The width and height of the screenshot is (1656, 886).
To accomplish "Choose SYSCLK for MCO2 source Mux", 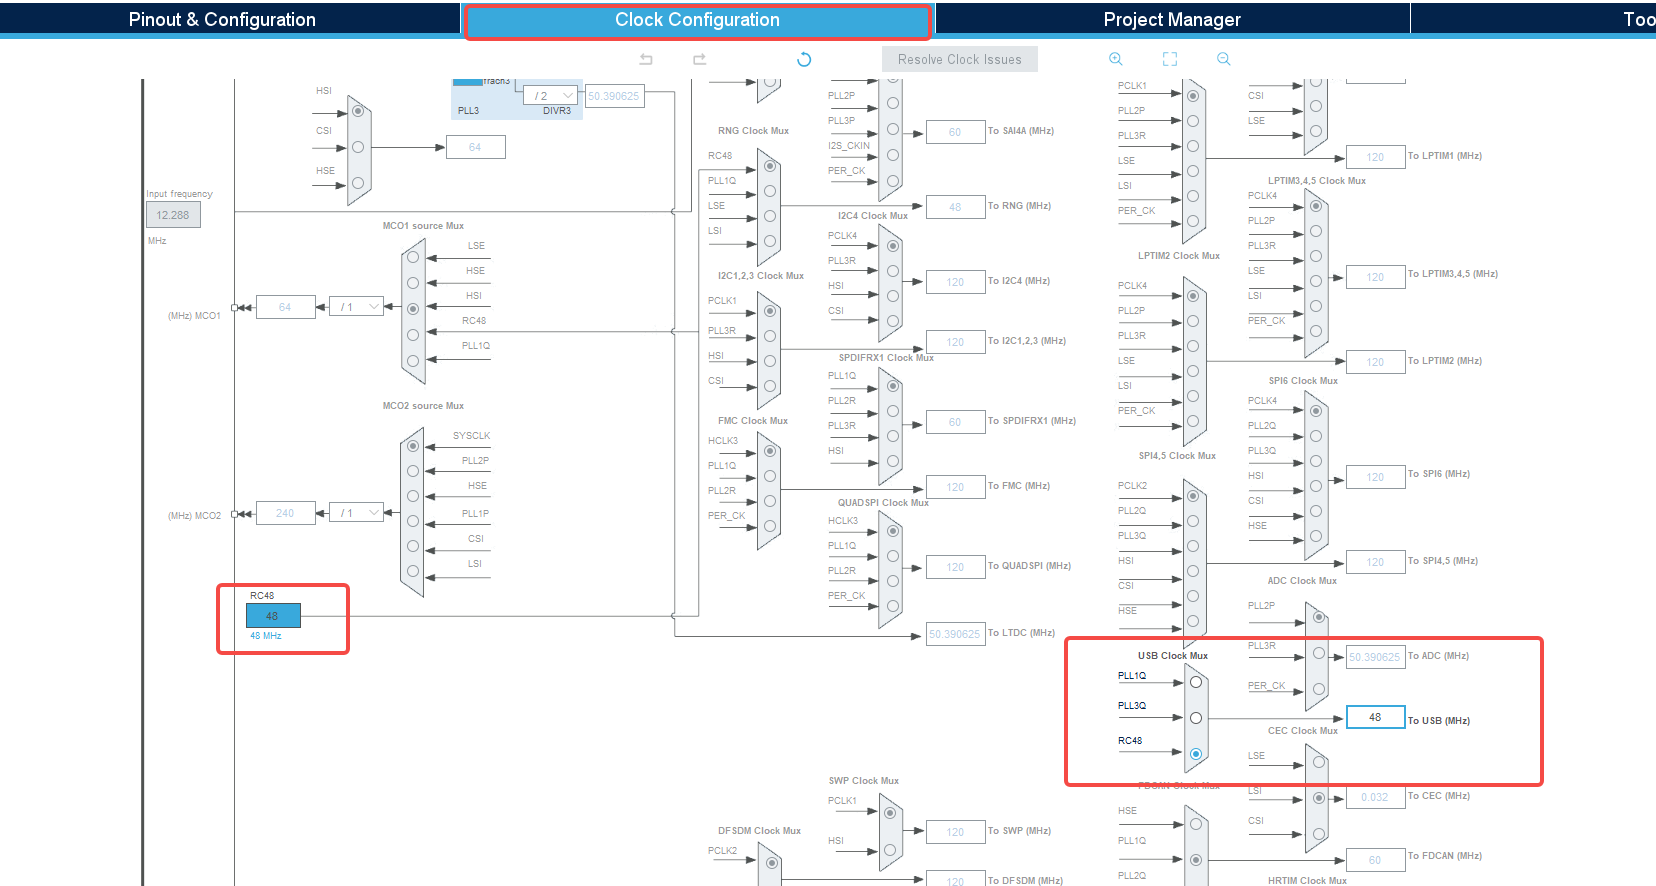I will [413, 446].
